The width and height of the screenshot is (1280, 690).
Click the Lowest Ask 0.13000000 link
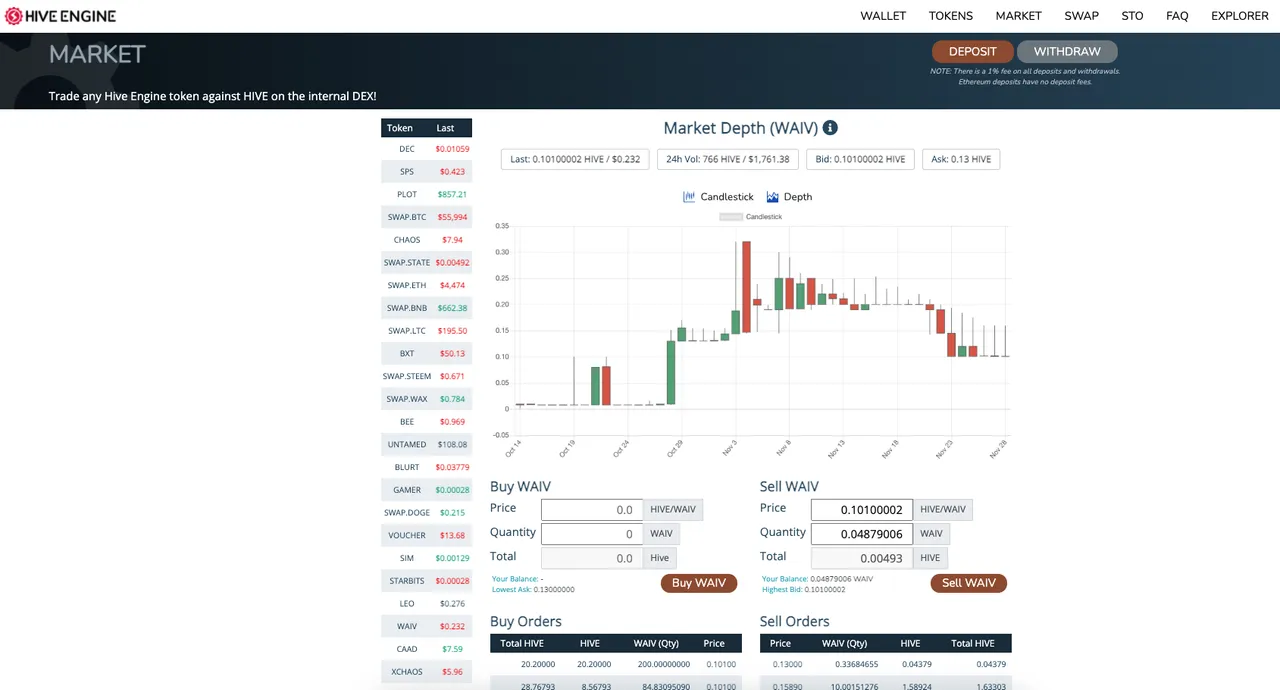click(533, 590)
